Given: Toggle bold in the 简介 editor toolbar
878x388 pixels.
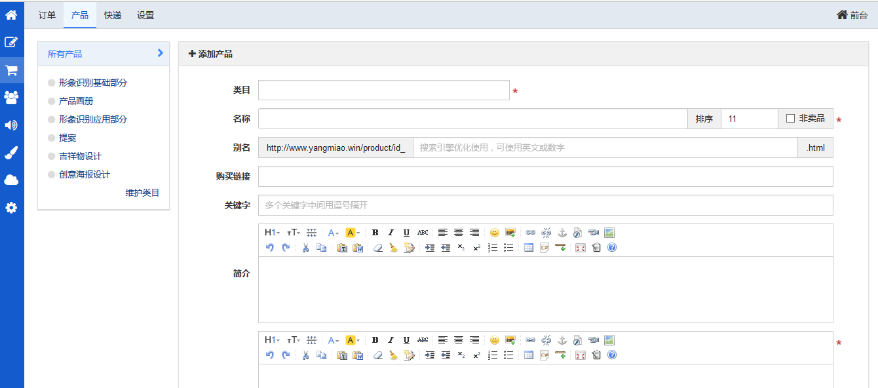Looking at the screenshot, I should tap(375, 232).
